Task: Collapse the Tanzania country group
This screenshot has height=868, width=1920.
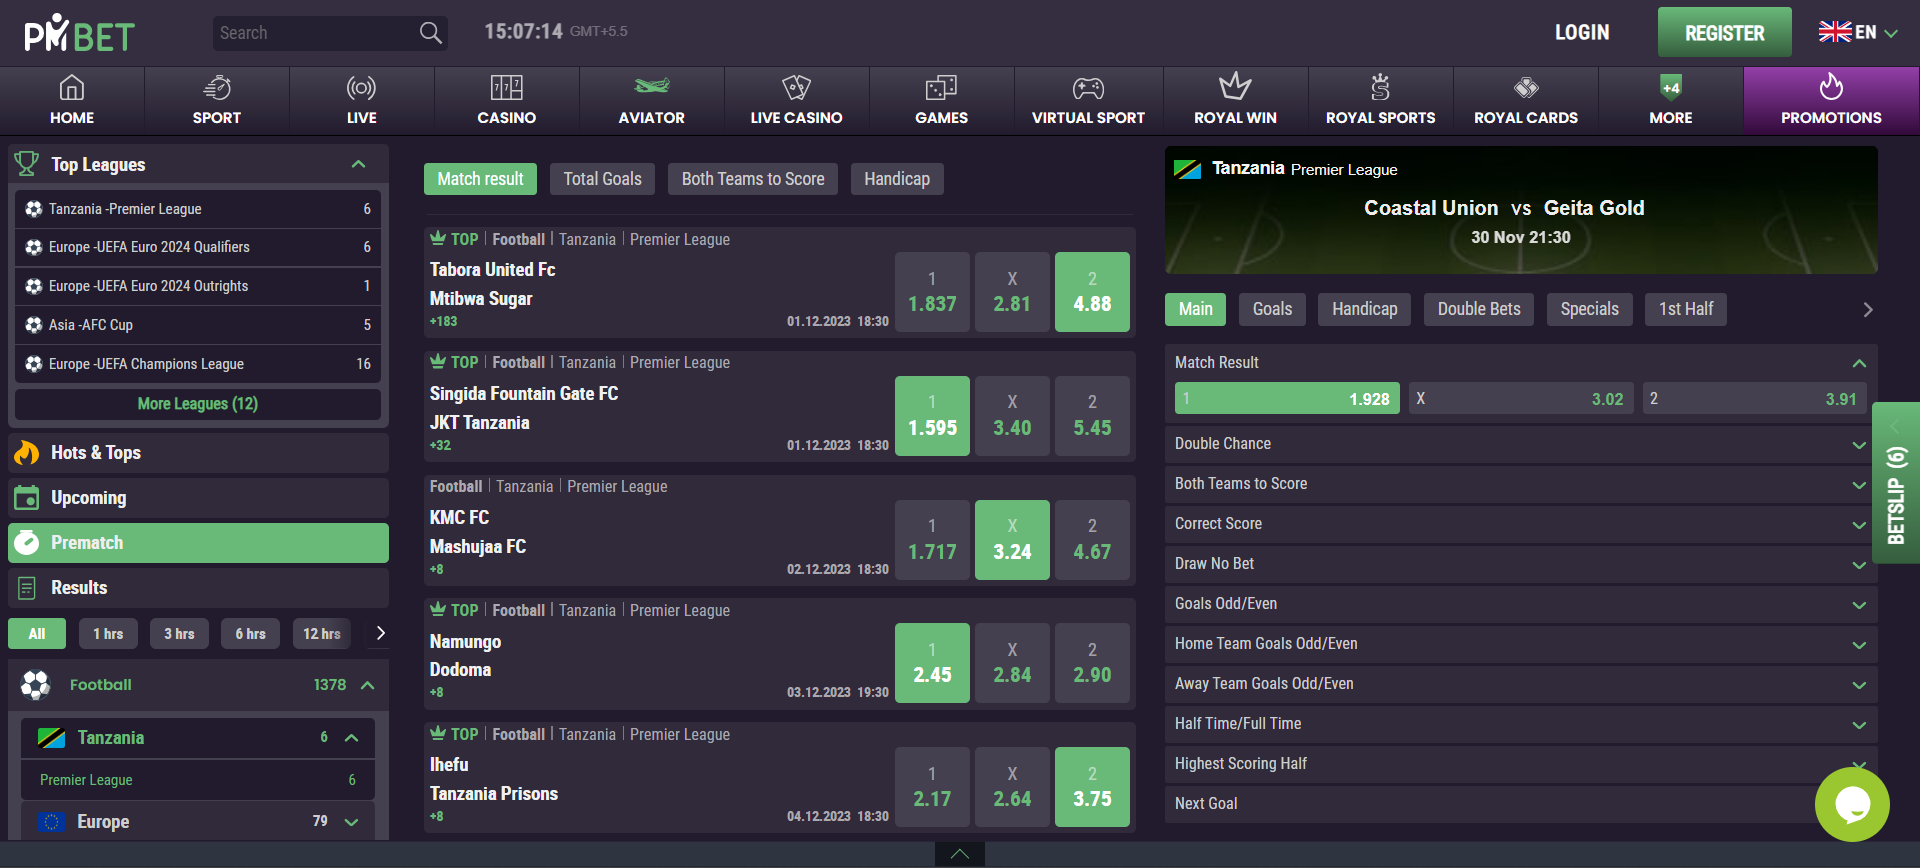Action: pyautogui.click(x=351, y=738)
